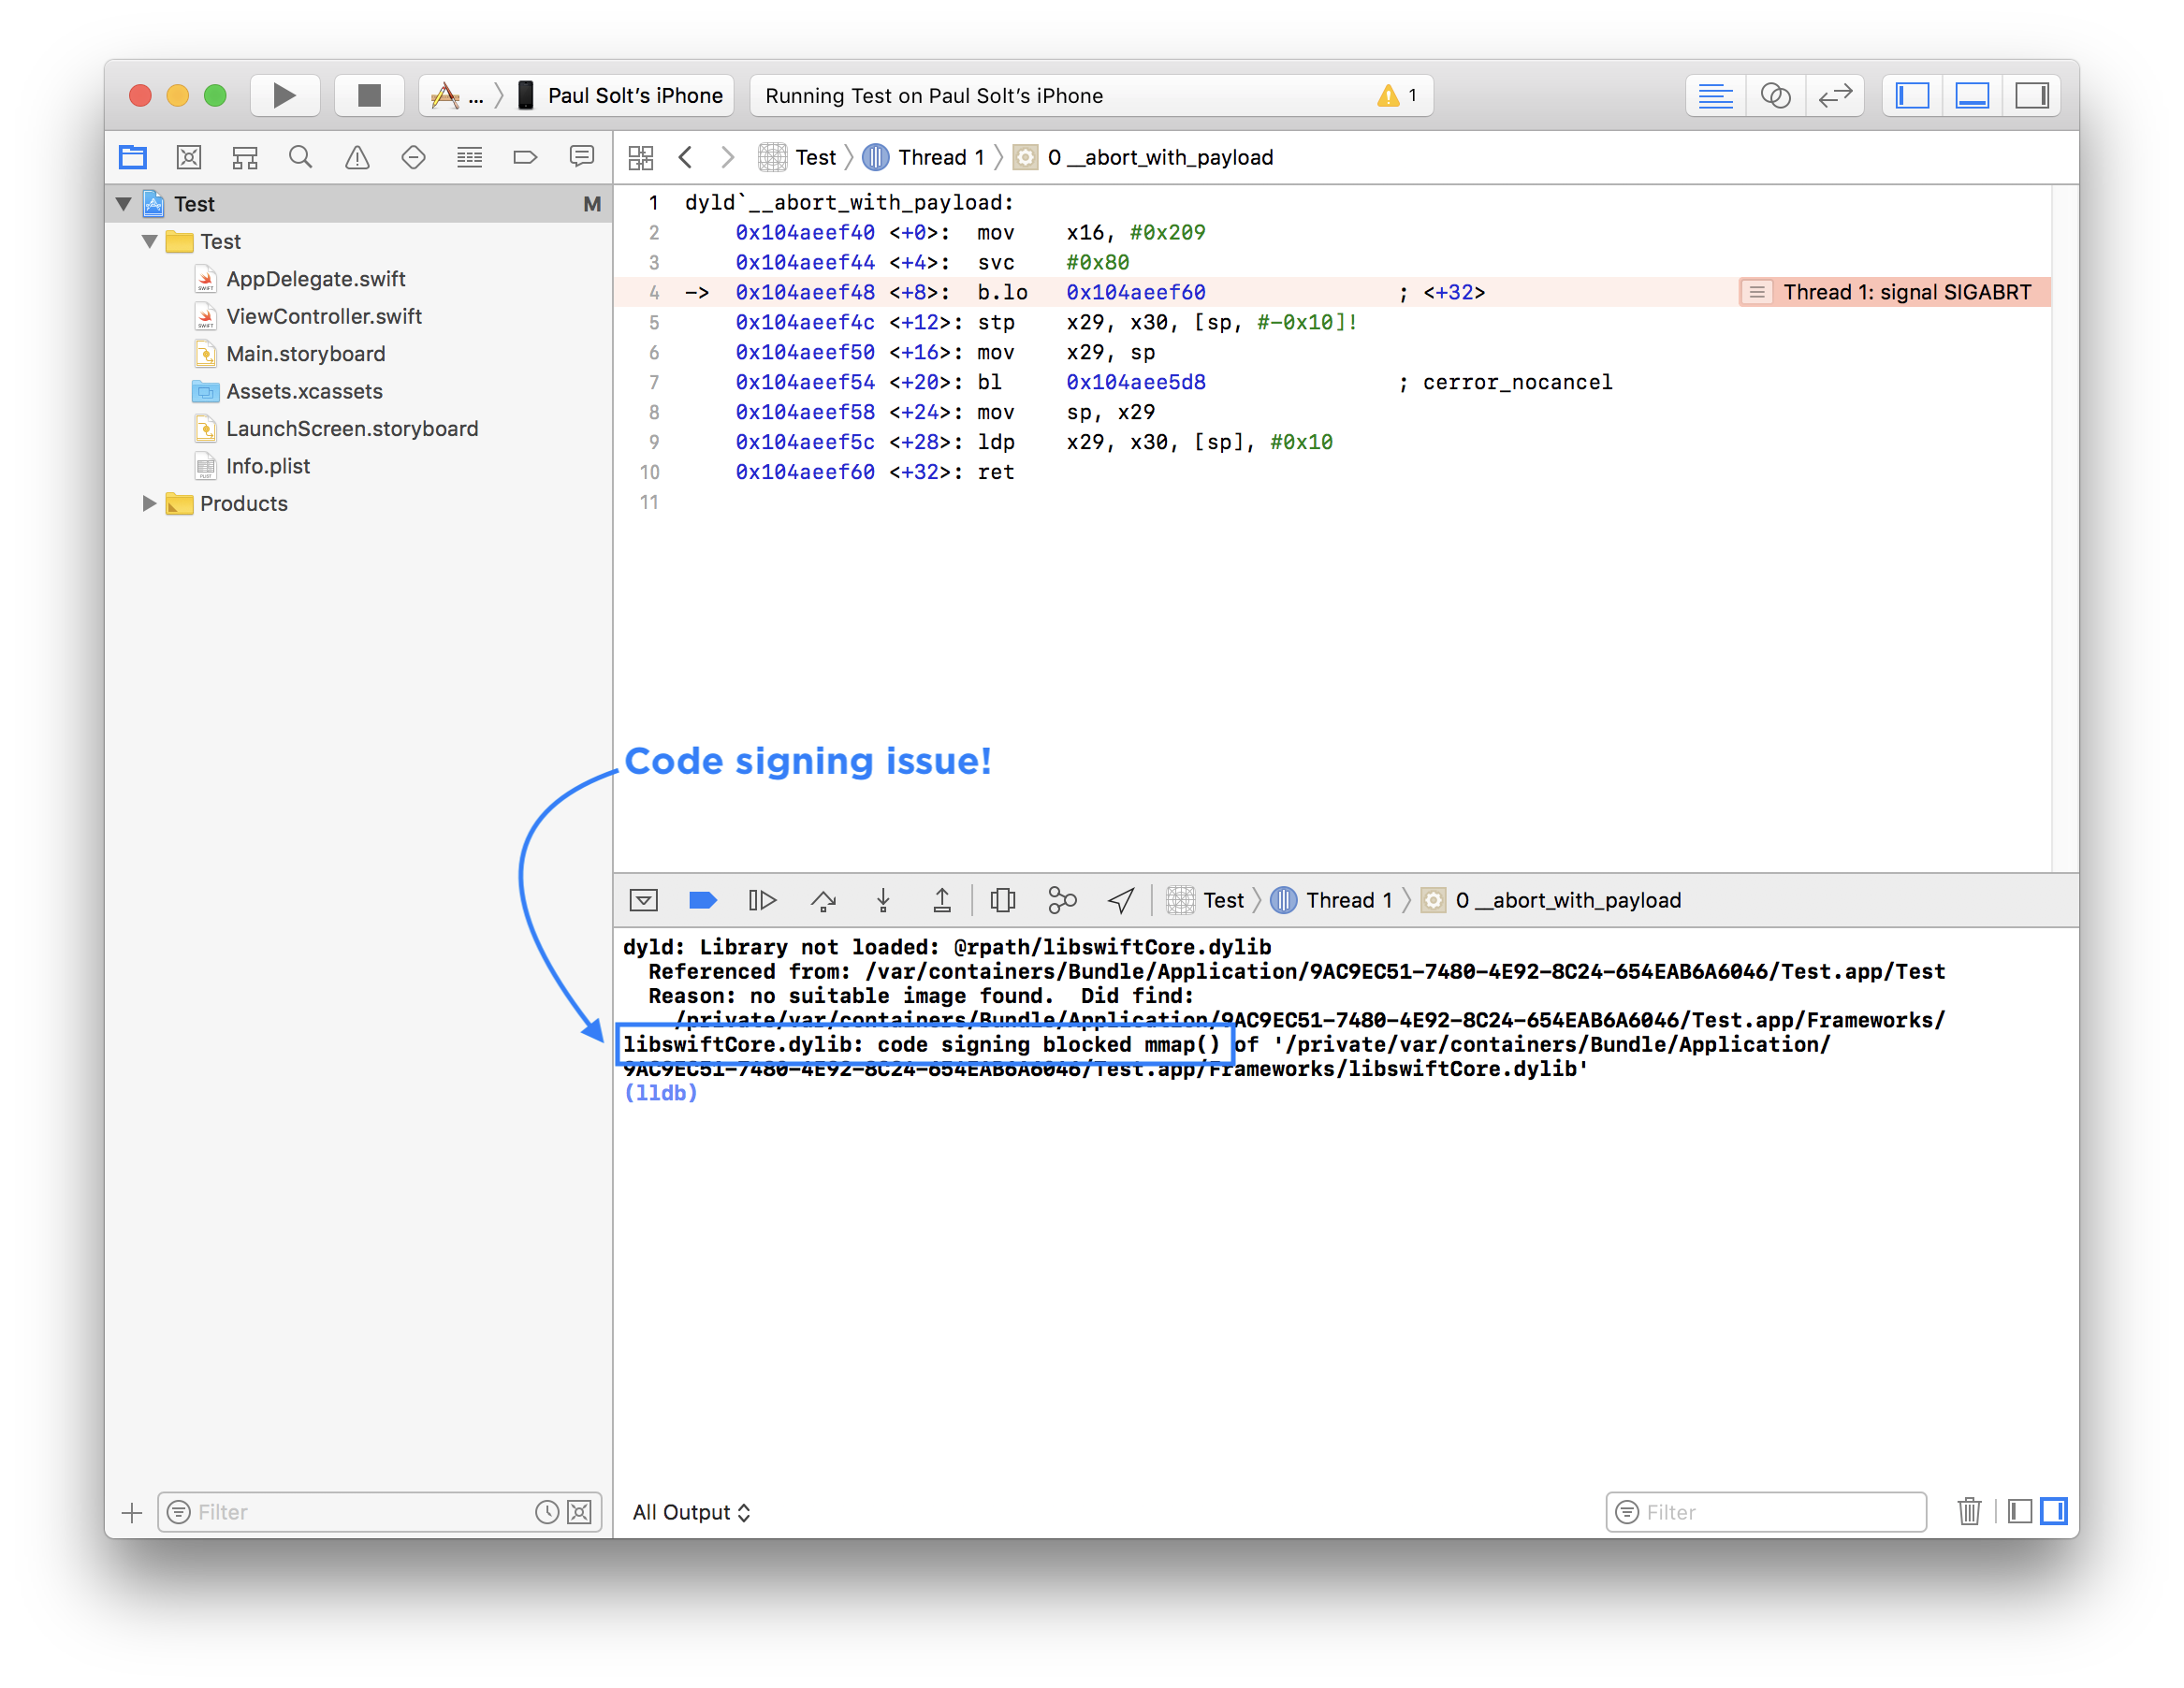Screen dimensions: 2184x1688
Task: Stop the running app
Action: click(369, 95)
